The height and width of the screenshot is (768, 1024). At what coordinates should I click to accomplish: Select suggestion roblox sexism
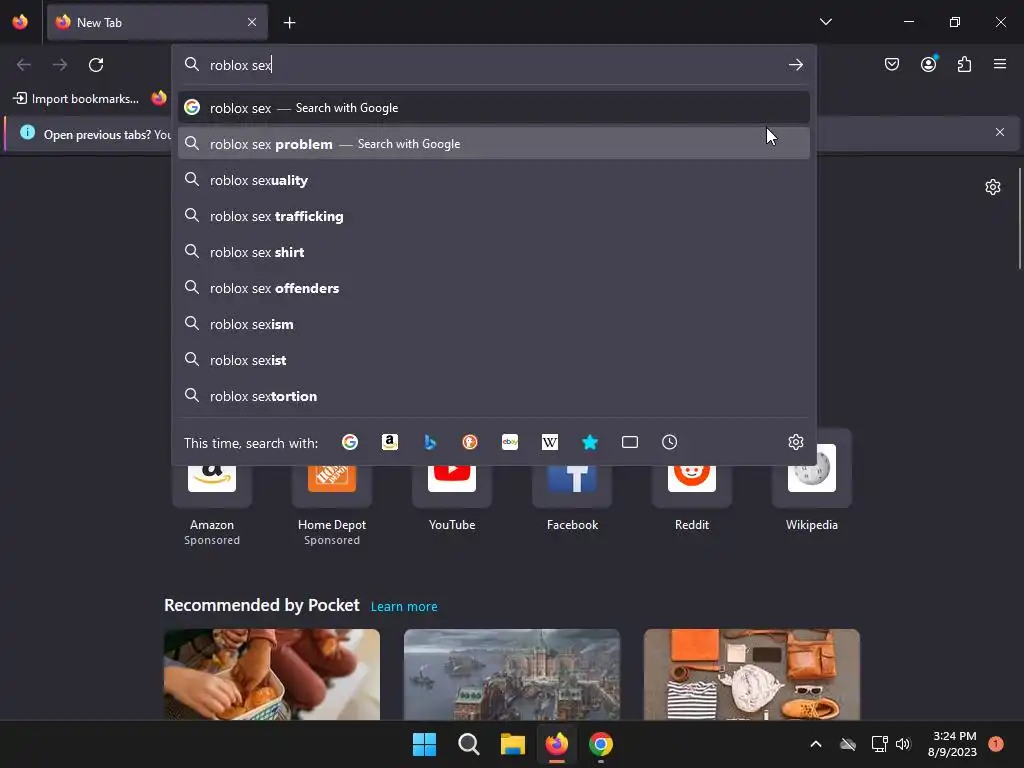click(494, 324)
